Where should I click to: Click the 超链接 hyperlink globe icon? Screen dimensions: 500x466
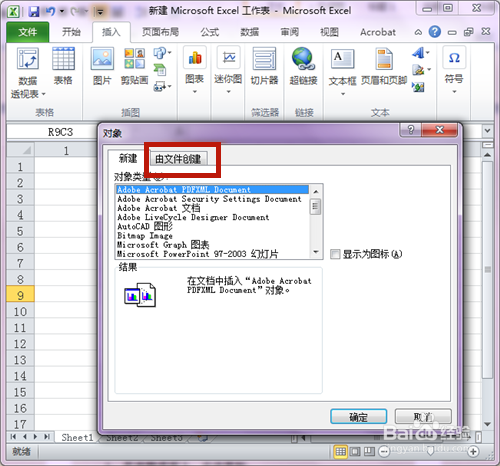(303, 59)
